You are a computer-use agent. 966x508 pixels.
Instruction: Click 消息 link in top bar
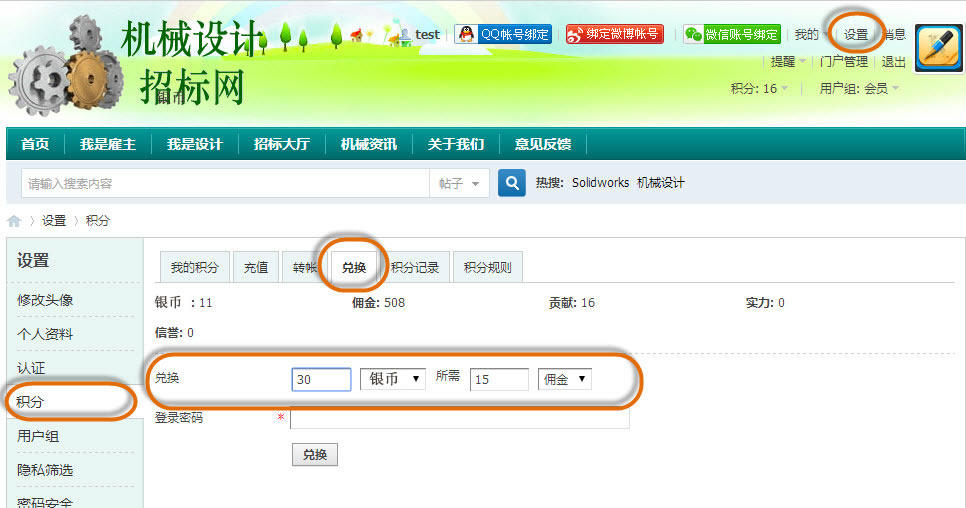pyautogui.click(x=895, y=34)
